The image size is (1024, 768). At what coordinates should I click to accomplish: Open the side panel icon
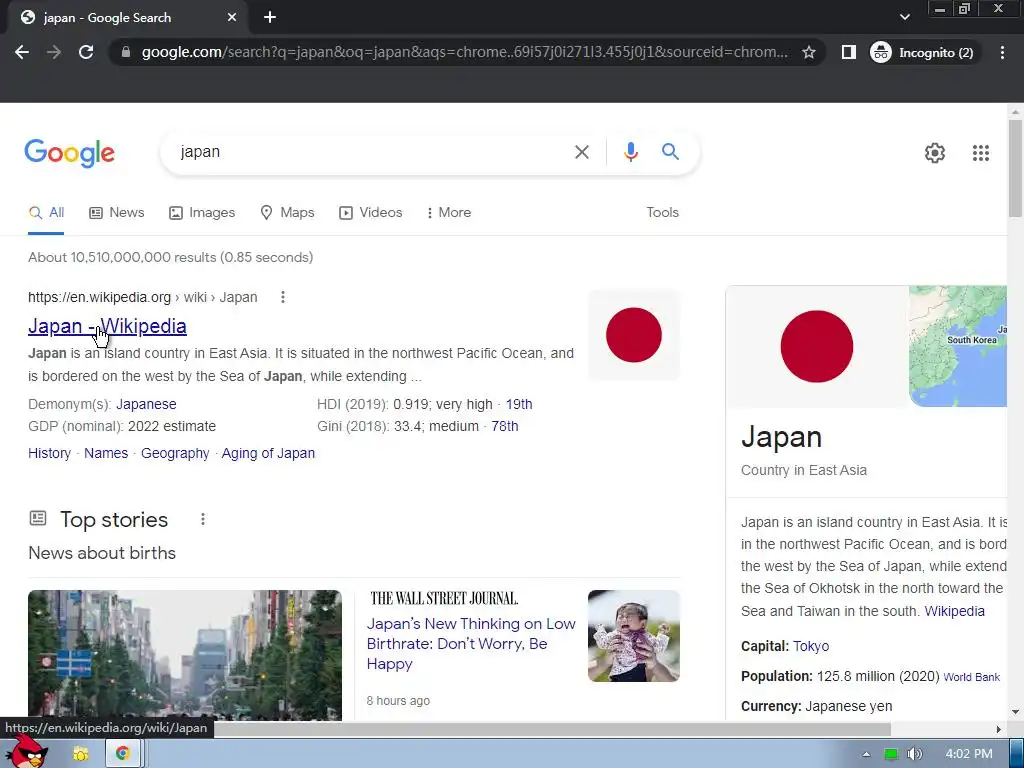click(x=848, y=52)
